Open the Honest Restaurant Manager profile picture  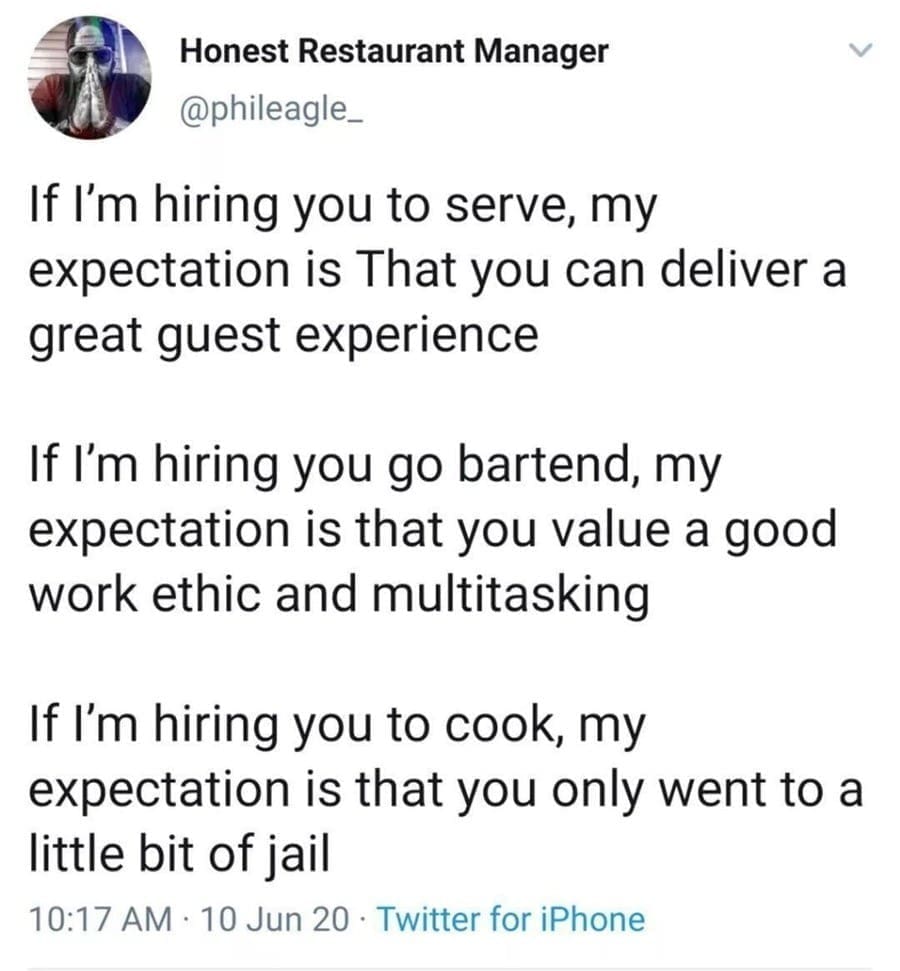pyautogui.click(x=90, y=78)
